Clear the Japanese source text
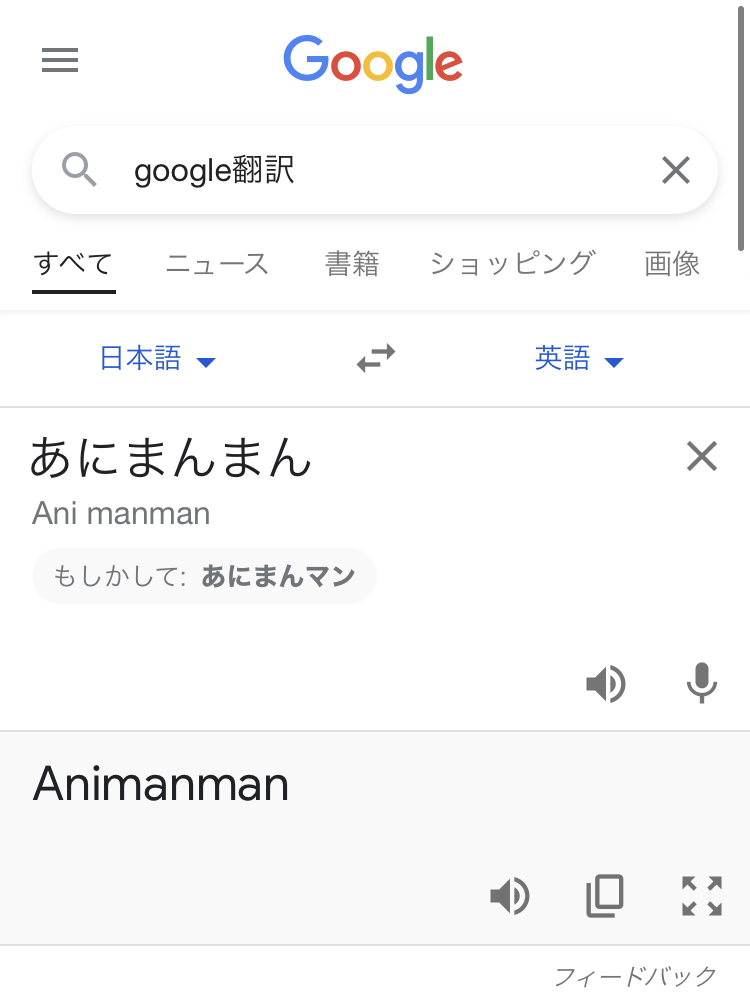750x993 pixels. pos(702,457)
